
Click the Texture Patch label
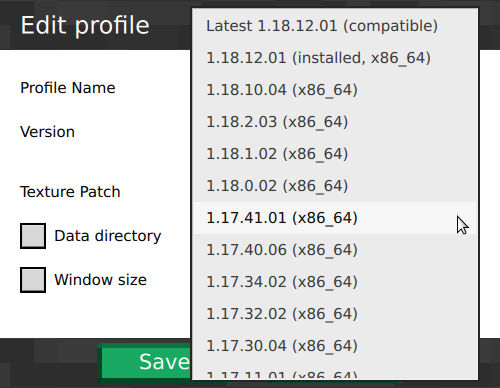[x=70, y=192]
